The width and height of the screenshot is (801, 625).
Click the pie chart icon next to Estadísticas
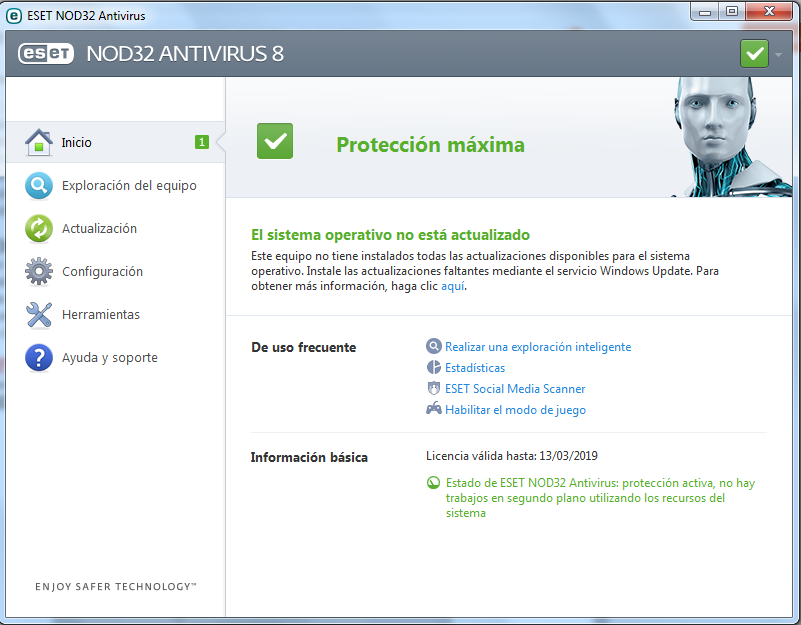pos(434,367)
